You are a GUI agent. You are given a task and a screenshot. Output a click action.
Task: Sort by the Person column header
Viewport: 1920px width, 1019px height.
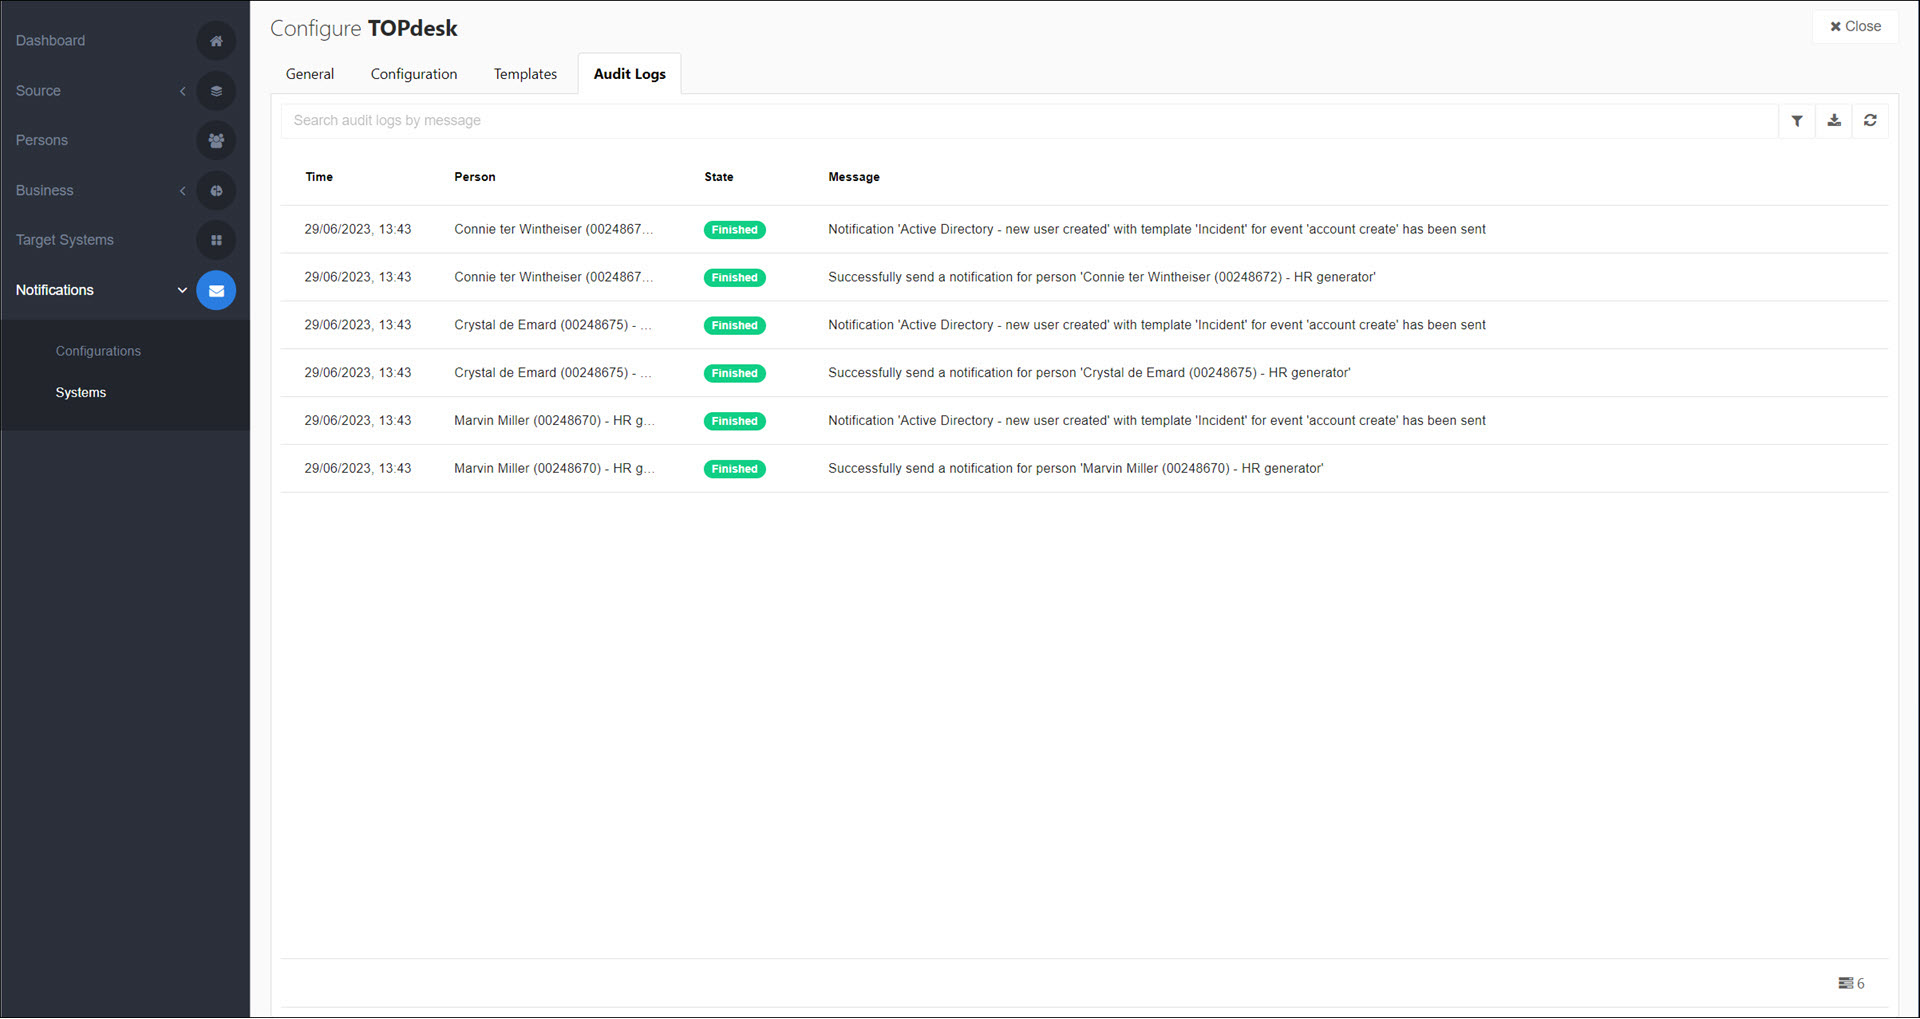(x=475, y=177)
